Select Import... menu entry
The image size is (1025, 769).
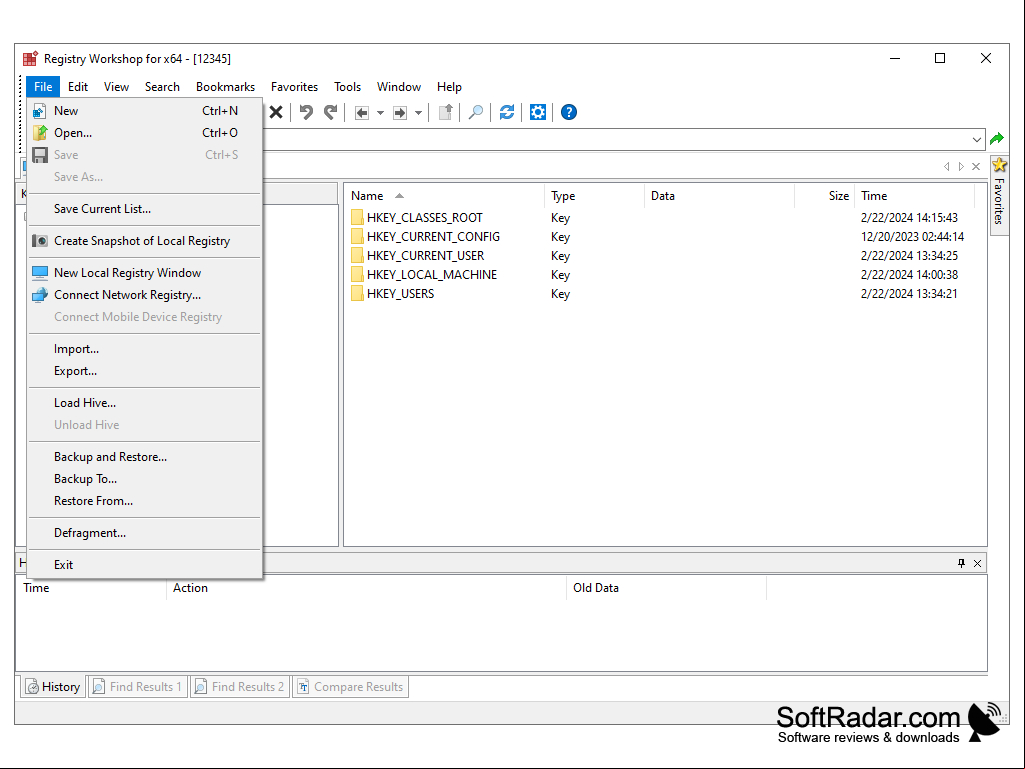145,349
